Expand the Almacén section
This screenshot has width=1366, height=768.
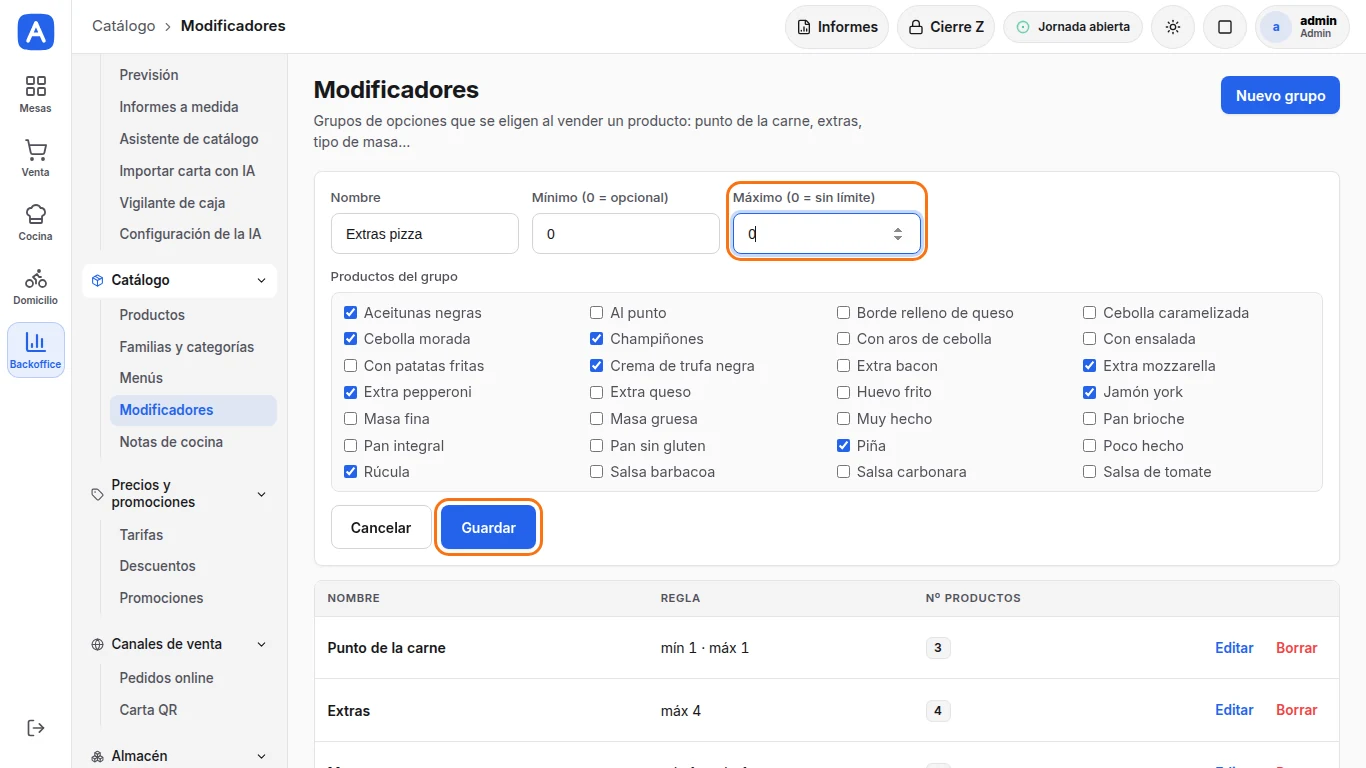(179, 756)
